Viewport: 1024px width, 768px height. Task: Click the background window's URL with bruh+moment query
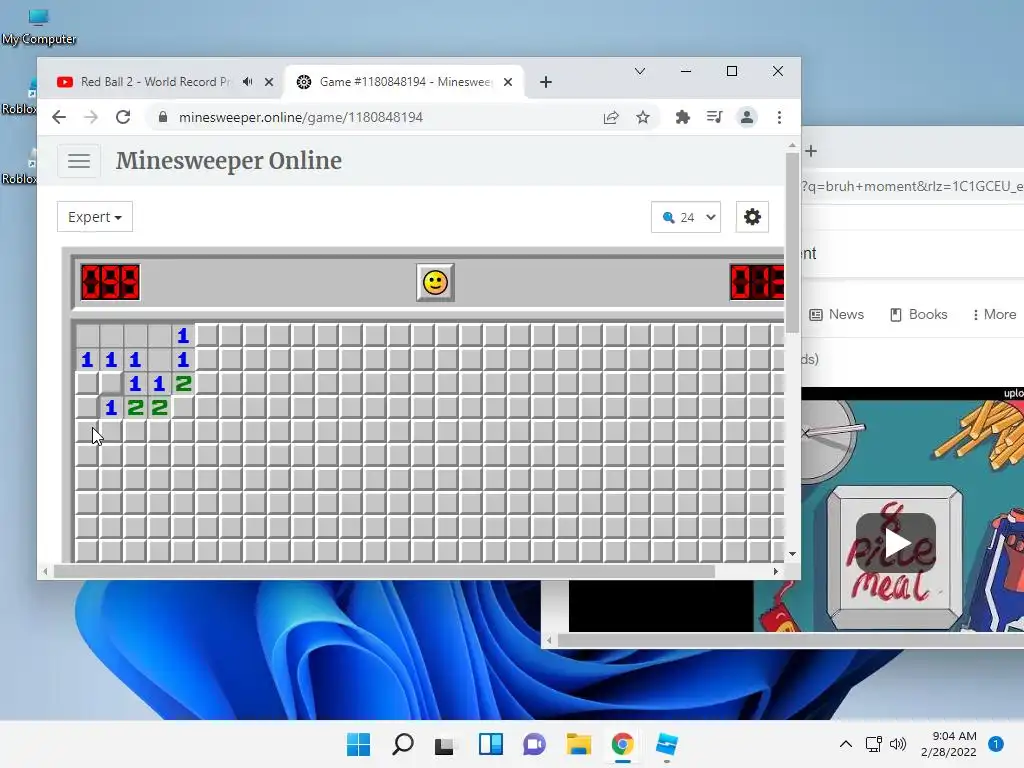click(912, 186)
